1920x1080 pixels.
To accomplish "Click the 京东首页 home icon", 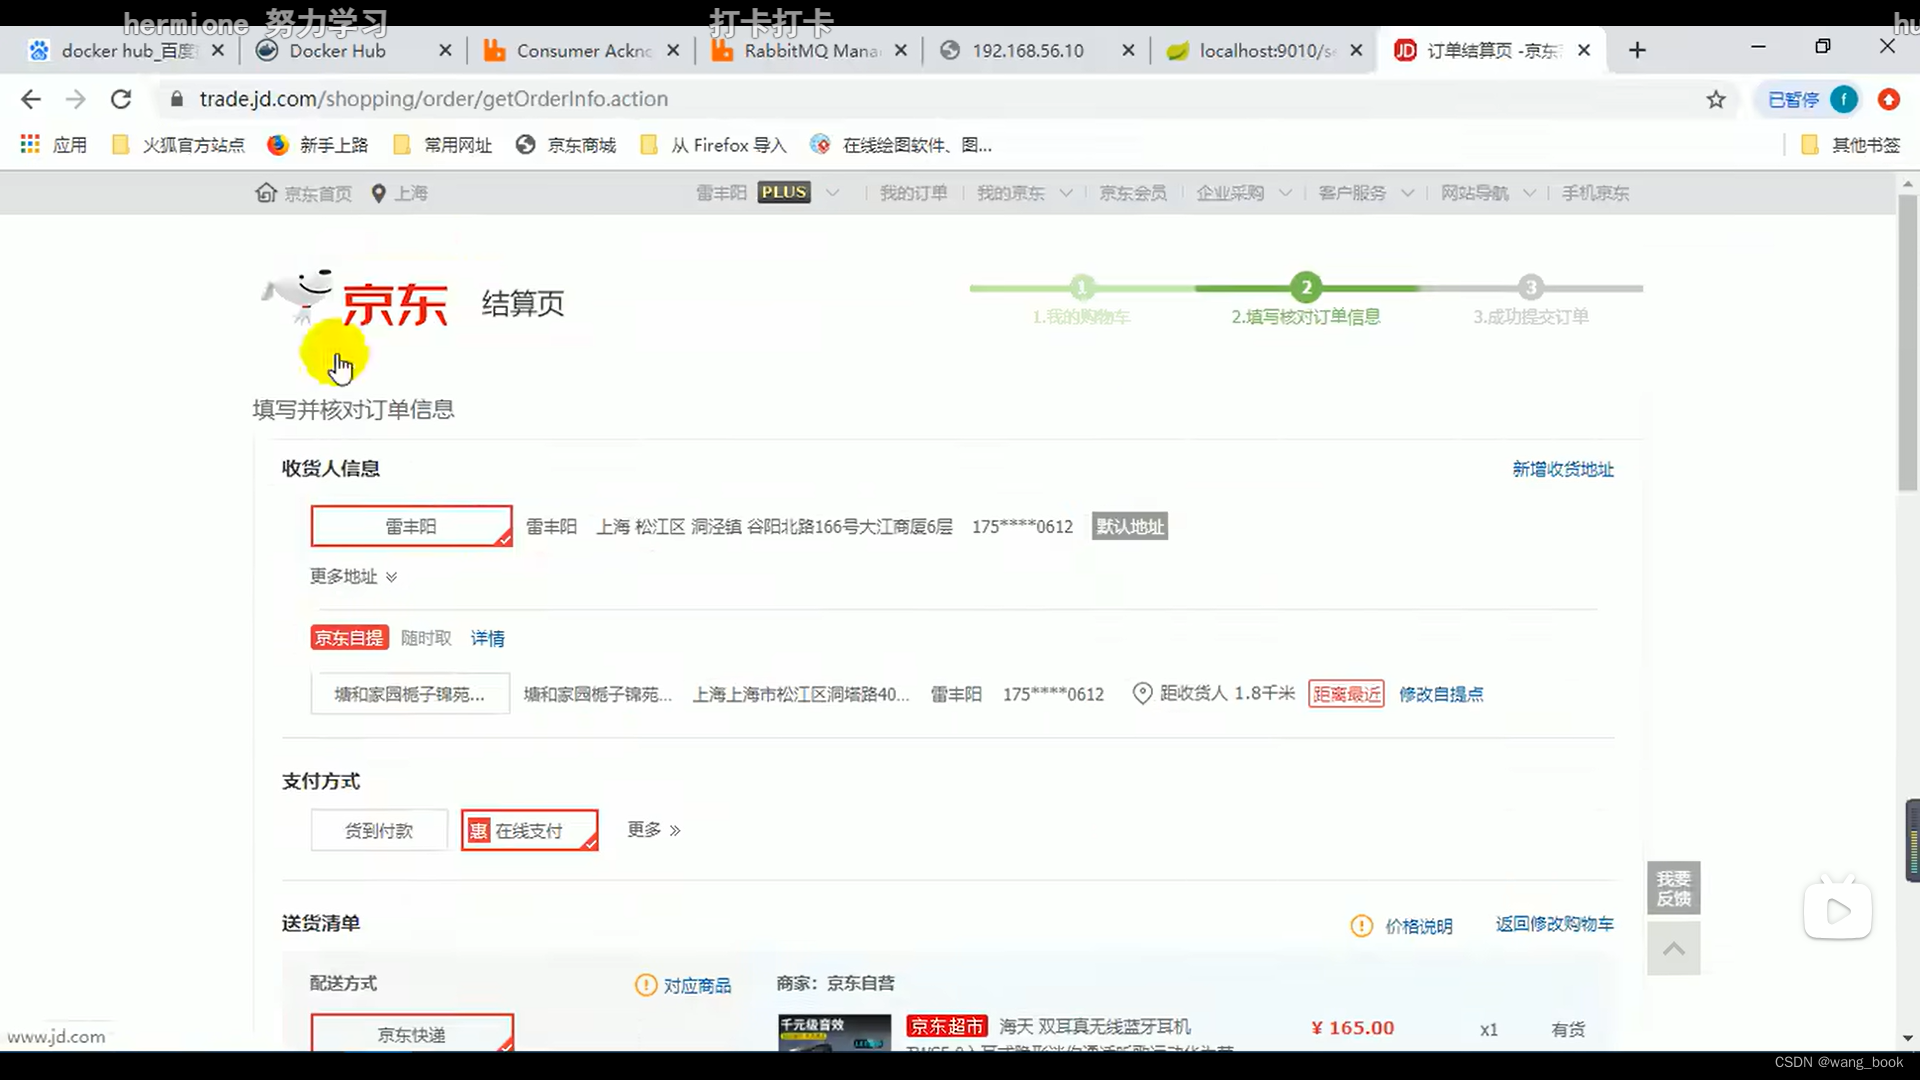I will 266,193.
